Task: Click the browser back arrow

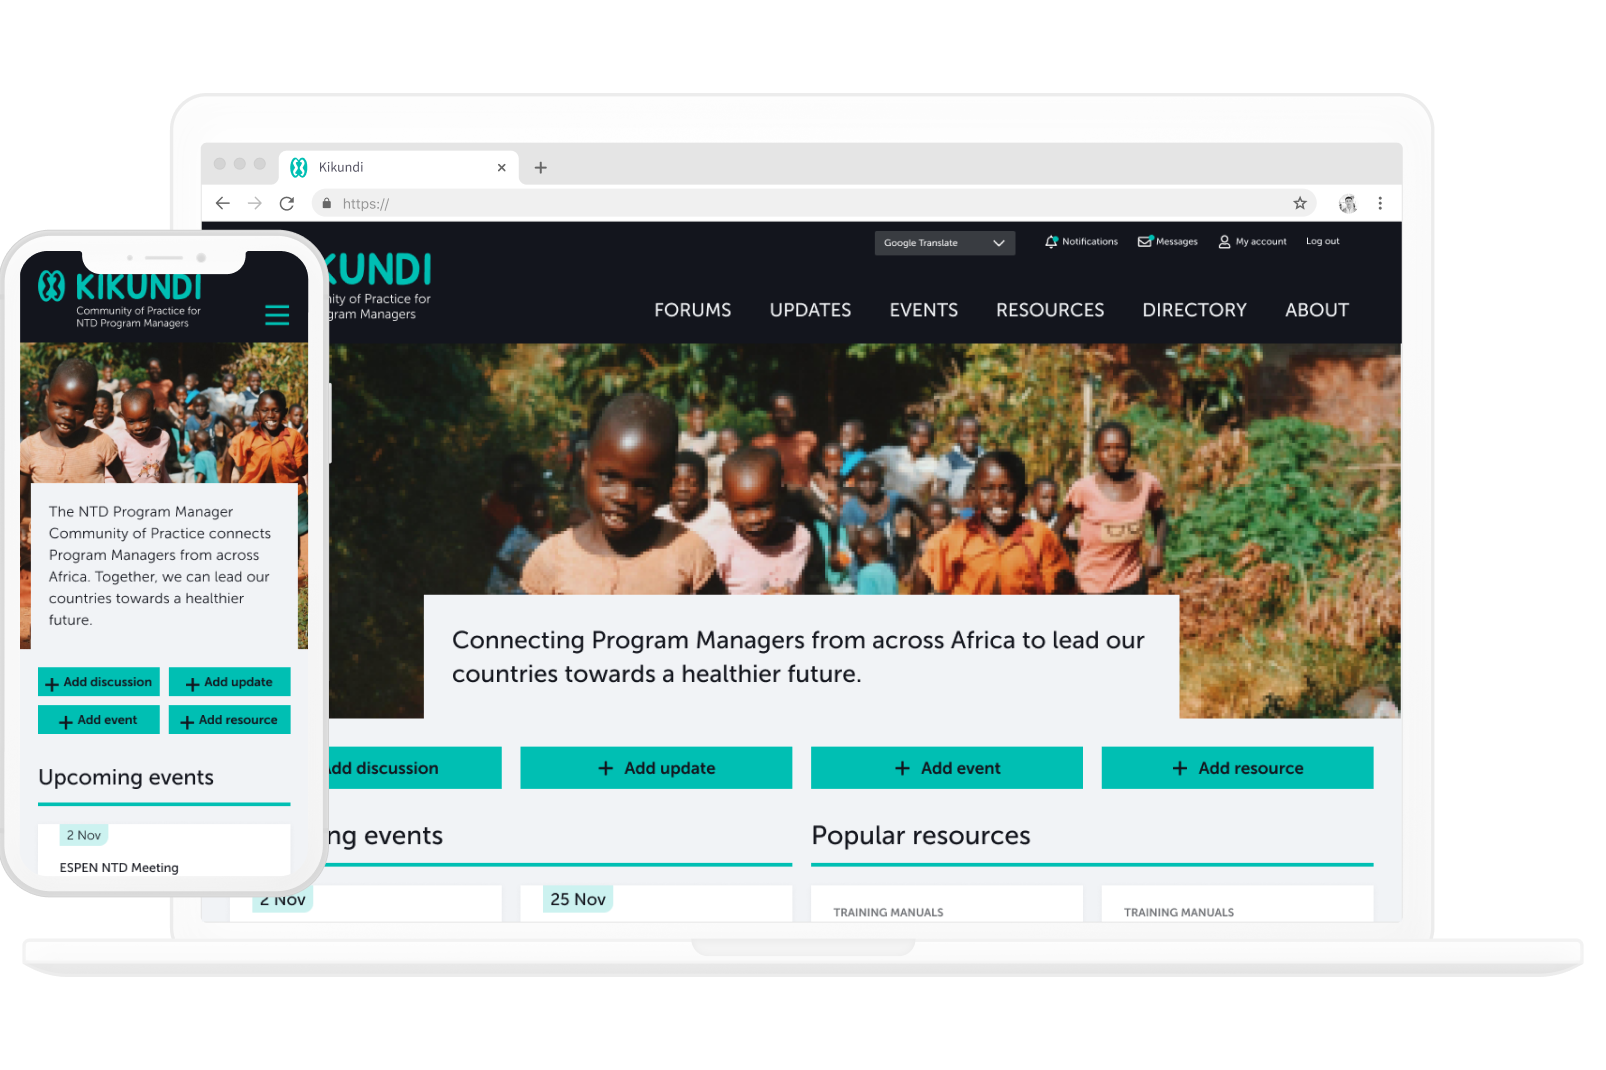Action: [x=222, y=203]
